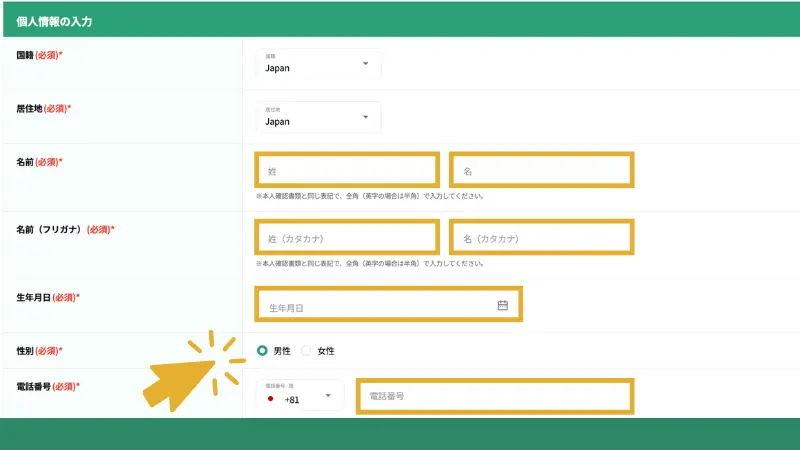This screenshot has height=450, width=800.
Task: Open the 国籍 nationality Japan dropdown
Action: point(318,64)
